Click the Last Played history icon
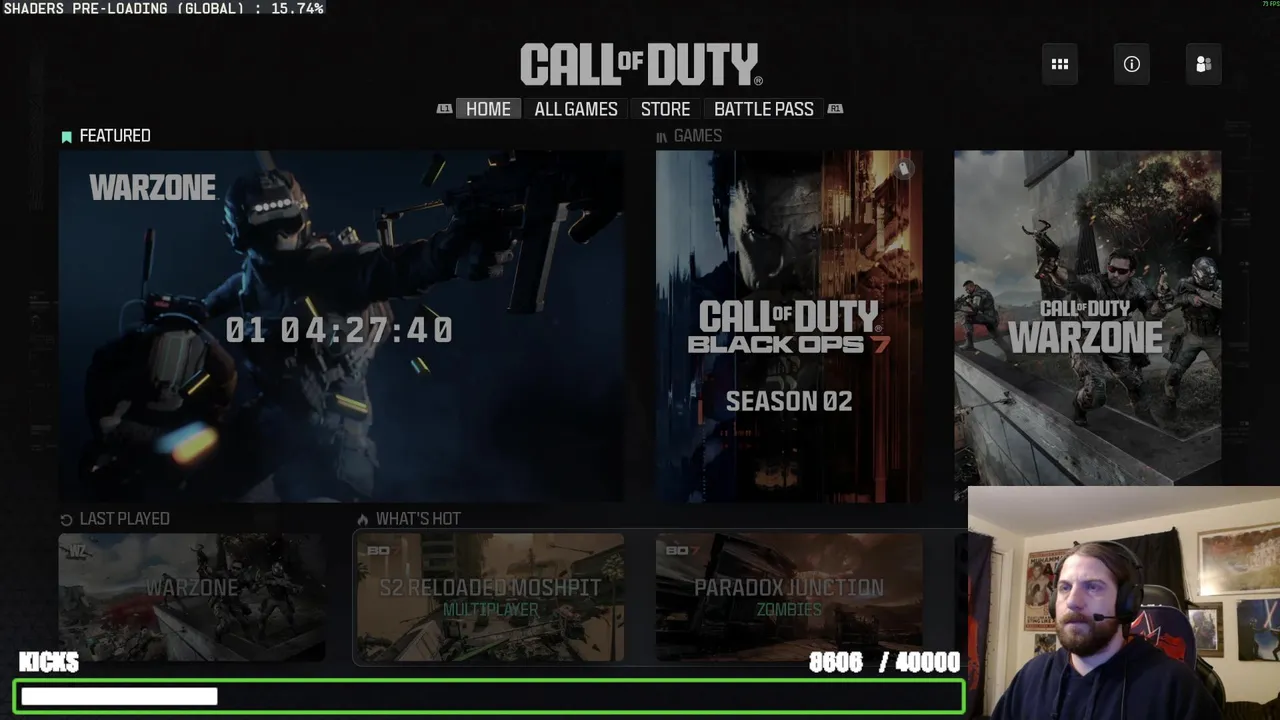1280x720 pixels. [66, 519]
